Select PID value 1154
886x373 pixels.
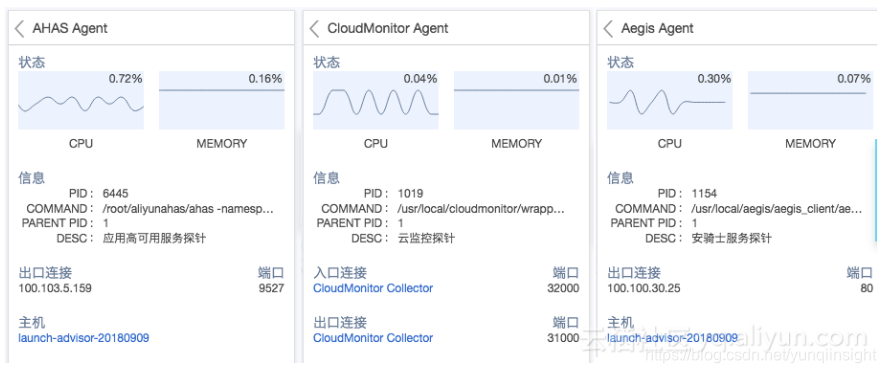[704, 194]
